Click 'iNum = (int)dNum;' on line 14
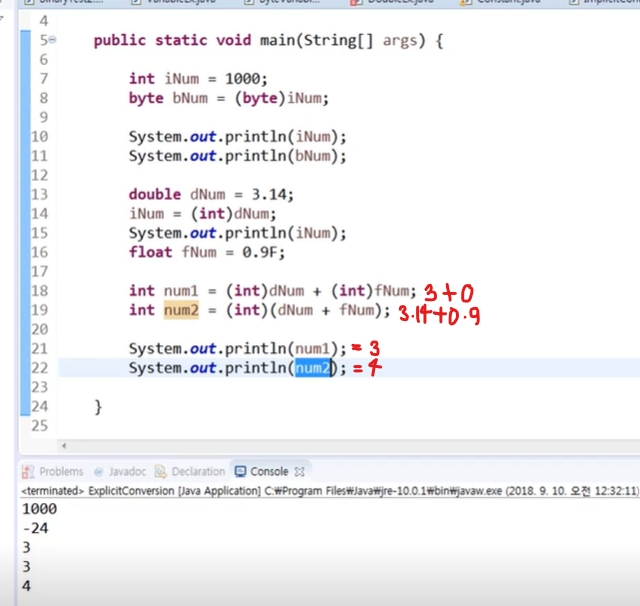The image size is (640, 606). tap(203, 214)
